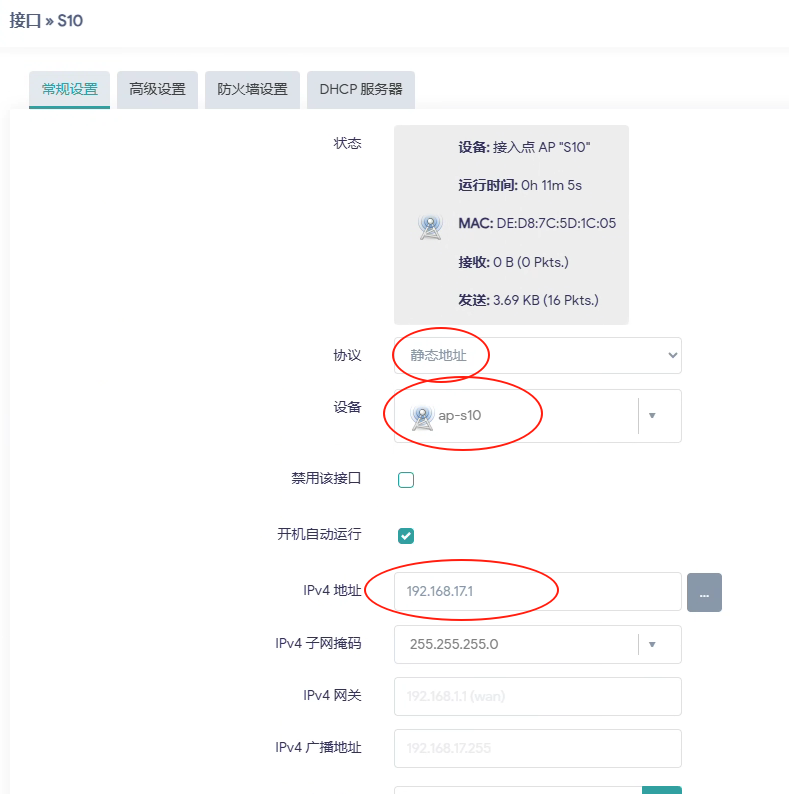The width and height of the screenshot is (789, 794).
Task: Open the 防火墙设置 tab
Action: pyautogui.click(x=252, y=89)
